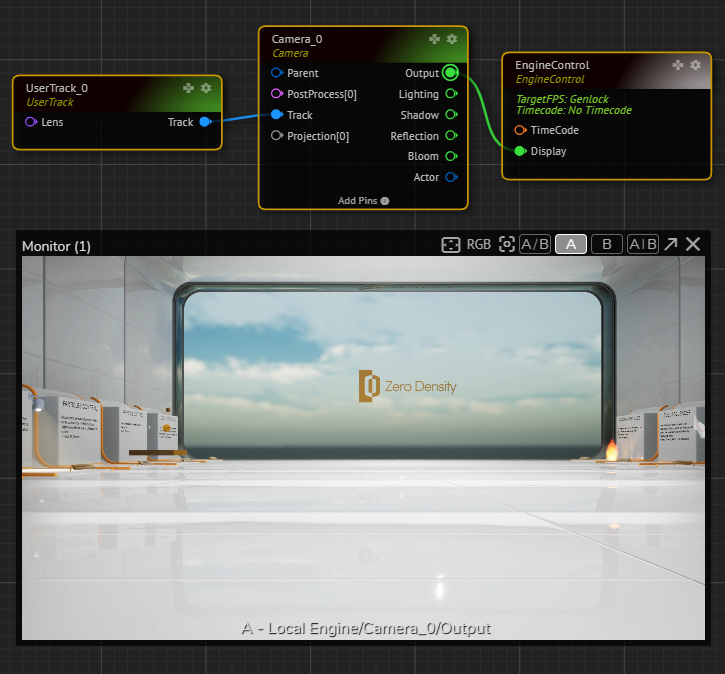The height and width of the screenshot is (674, 725).
Task: Click the TimeCode pin on EngineControl
Action: pyautogui.click(x=520, y=130)
